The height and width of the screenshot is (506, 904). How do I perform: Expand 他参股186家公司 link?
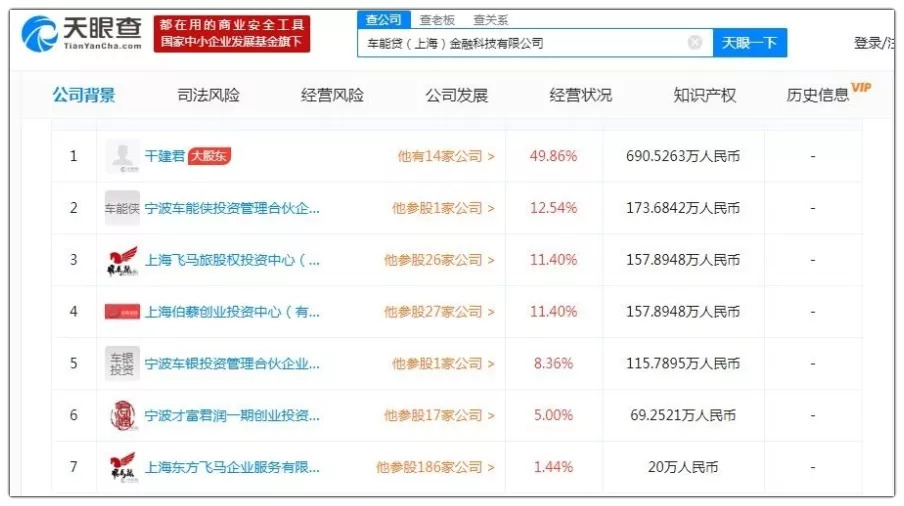coord(435,467)
